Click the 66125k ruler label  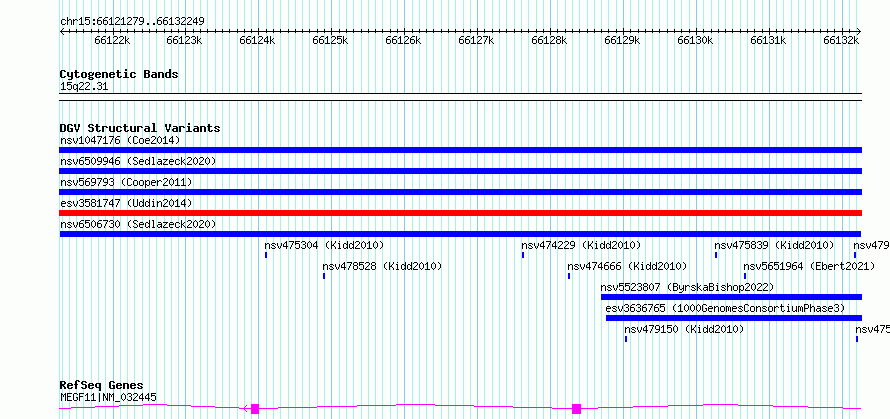(x=331, y=40)
